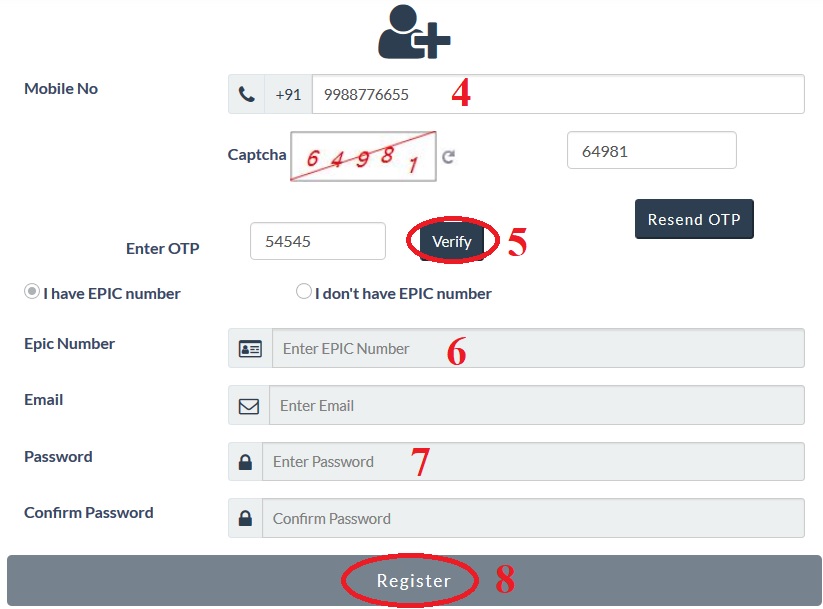Click the Verify OTP button
Screen dimensions: 823x609
coord(451,242)
